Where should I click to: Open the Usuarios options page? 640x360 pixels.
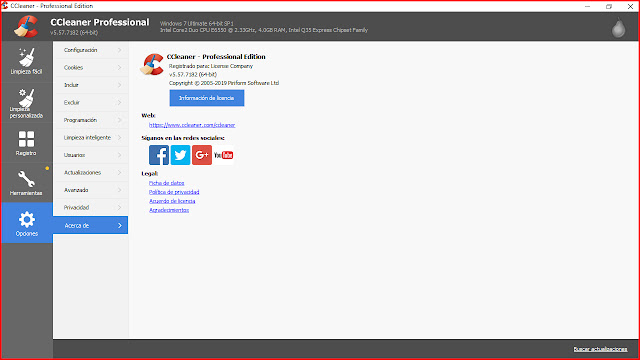[91, 155]
